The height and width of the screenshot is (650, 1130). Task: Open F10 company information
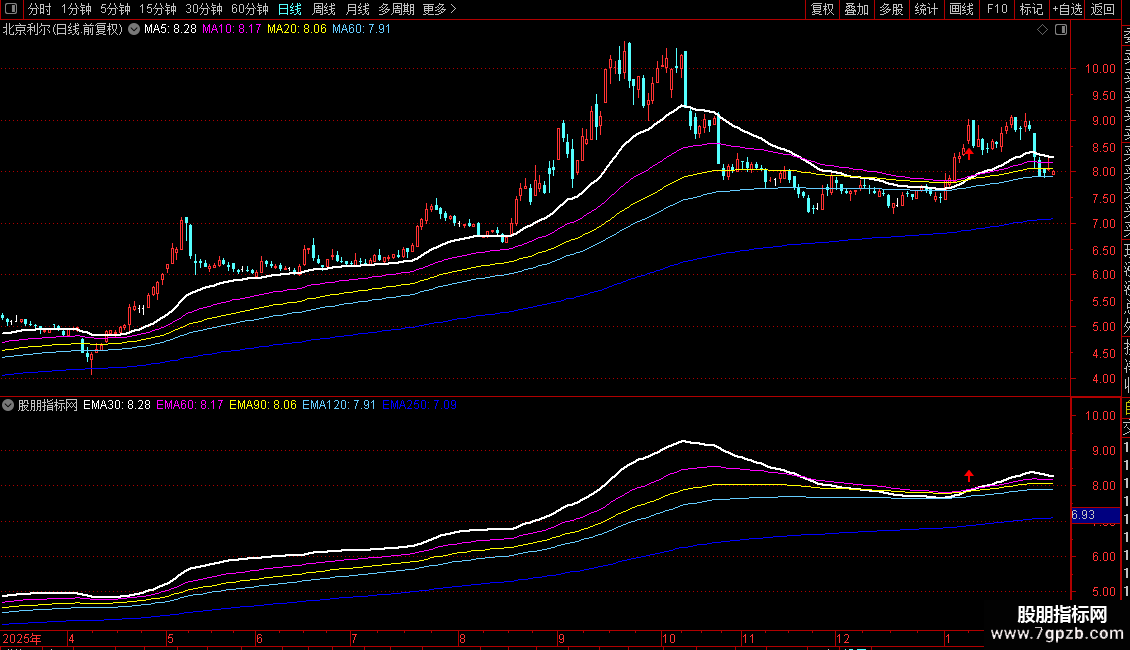997,9
